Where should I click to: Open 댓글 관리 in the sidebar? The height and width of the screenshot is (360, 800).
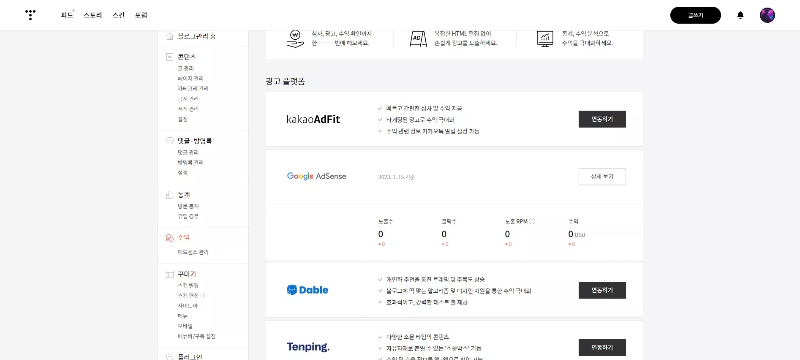[188, 152]
